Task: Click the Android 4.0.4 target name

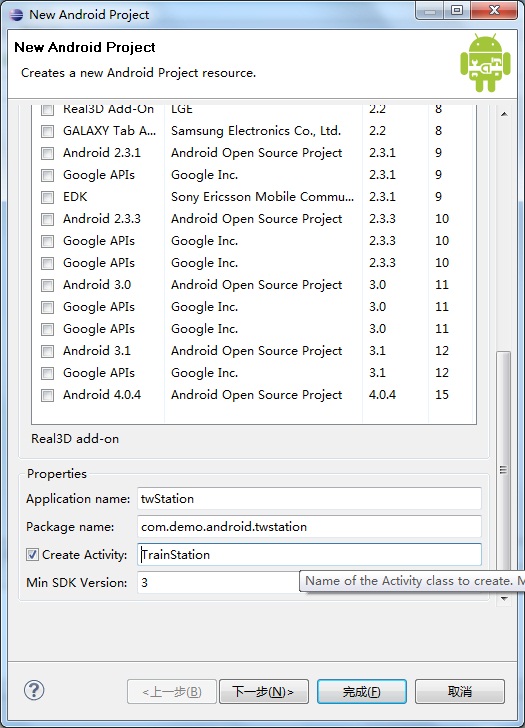Action: click(x=102, y=395)
